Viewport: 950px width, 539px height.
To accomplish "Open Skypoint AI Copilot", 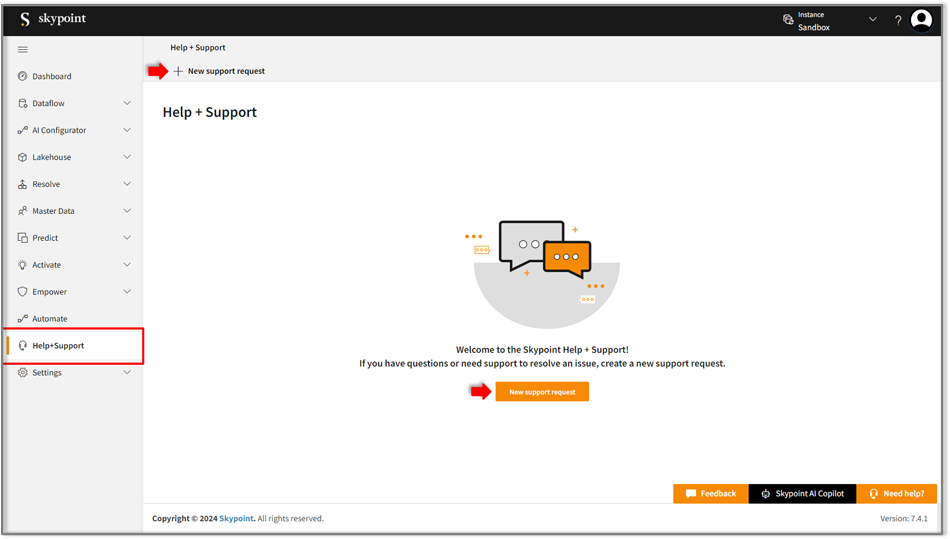I will pyautogui.click(x=802, y=493).
